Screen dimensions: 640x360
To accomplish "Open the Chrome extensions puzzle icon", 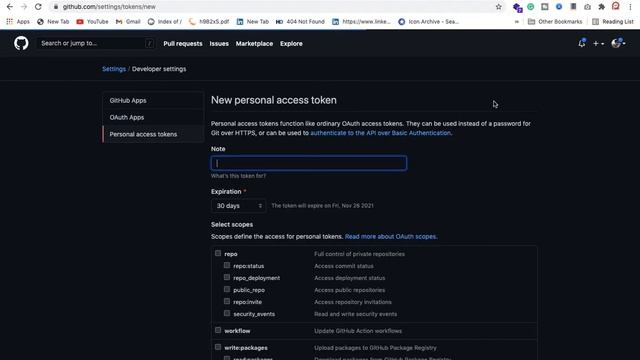I will 601,7.
